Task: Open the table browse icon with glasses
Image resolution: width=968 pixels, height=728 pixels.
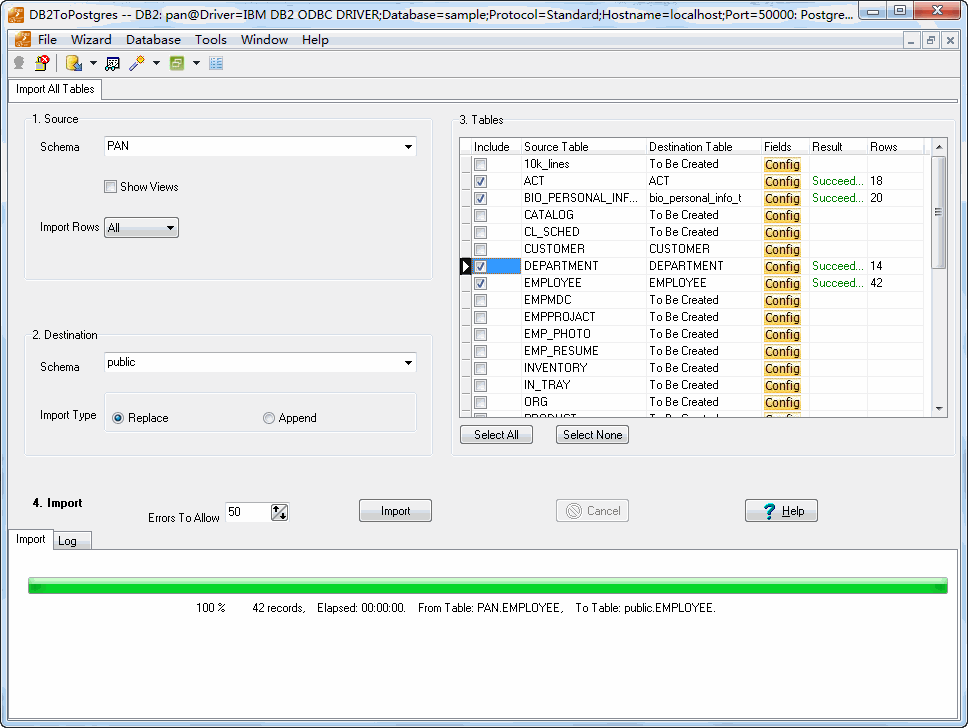Action: [112, 63]
